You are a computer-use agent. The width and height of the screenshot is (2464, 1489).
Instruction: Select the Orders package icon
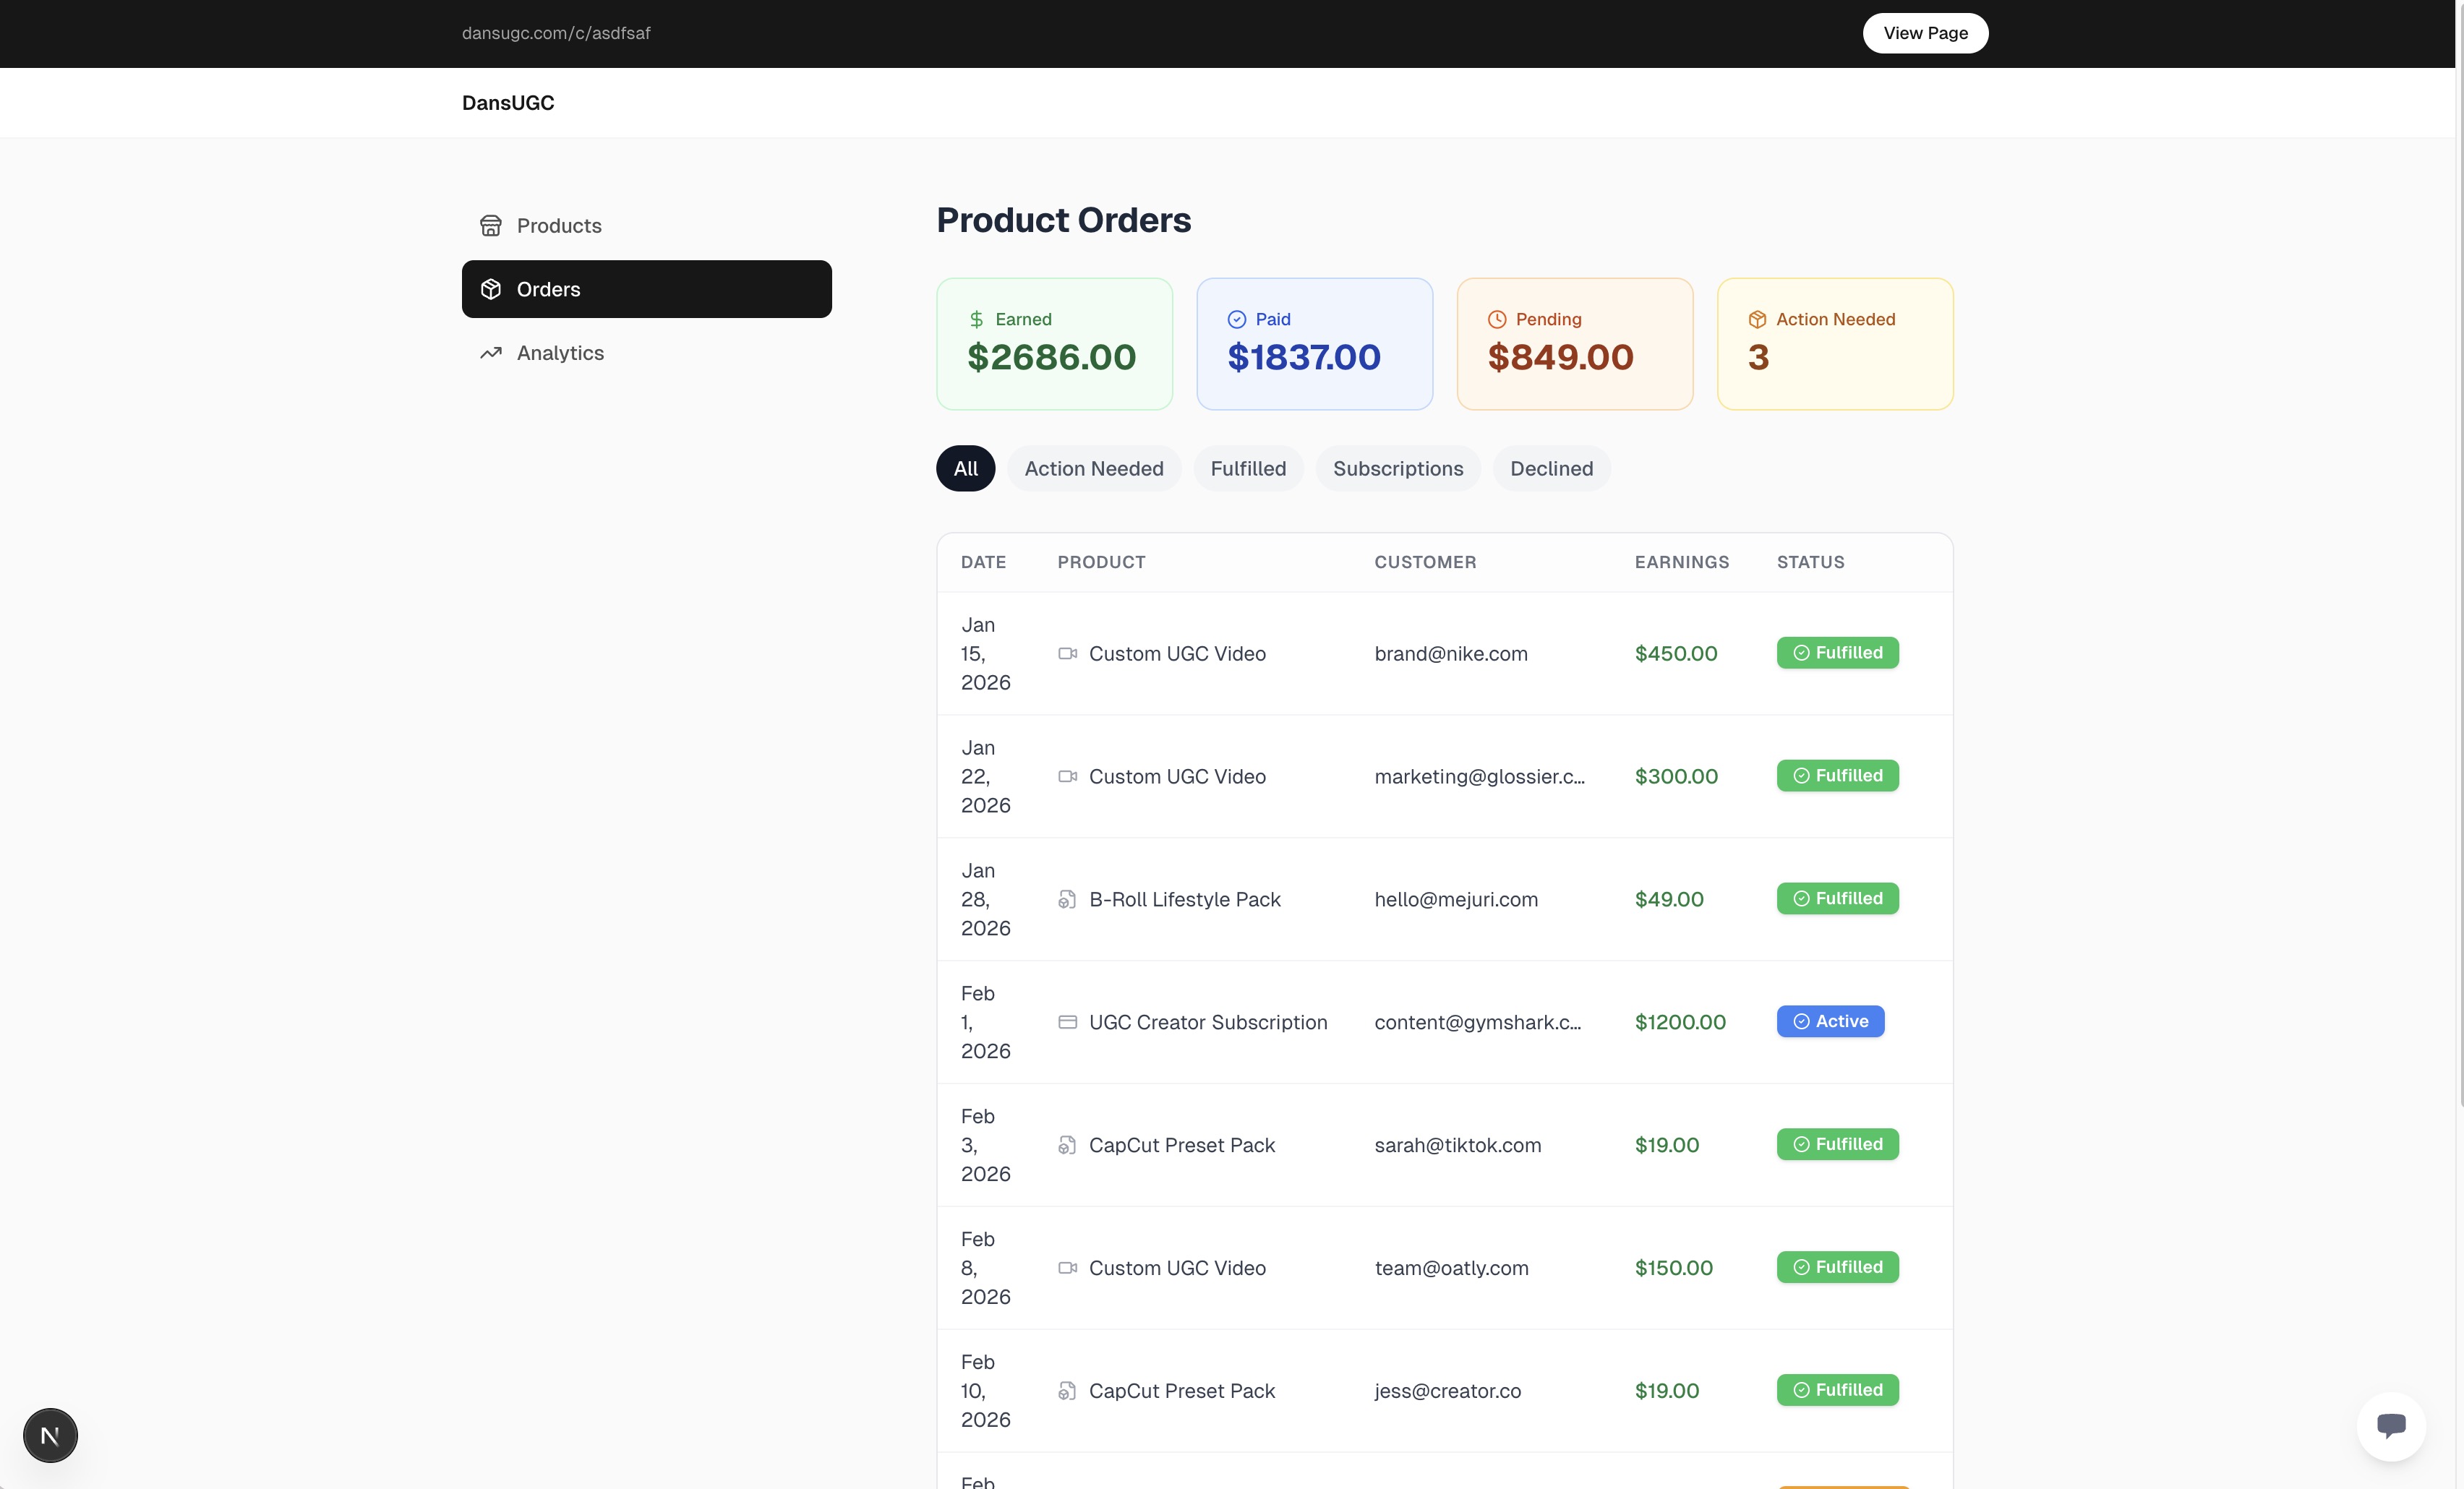click(x=491, y=289)
